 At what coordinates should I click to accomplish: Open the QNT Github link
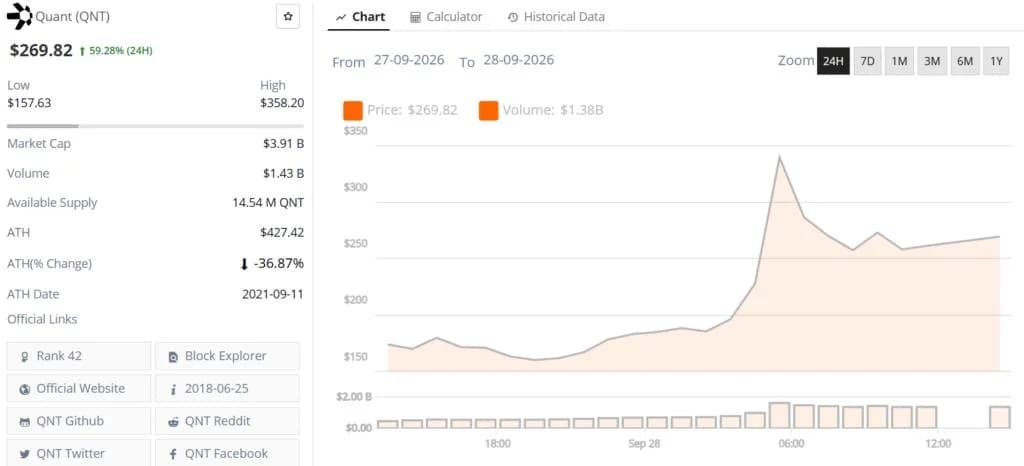point(79,421)
